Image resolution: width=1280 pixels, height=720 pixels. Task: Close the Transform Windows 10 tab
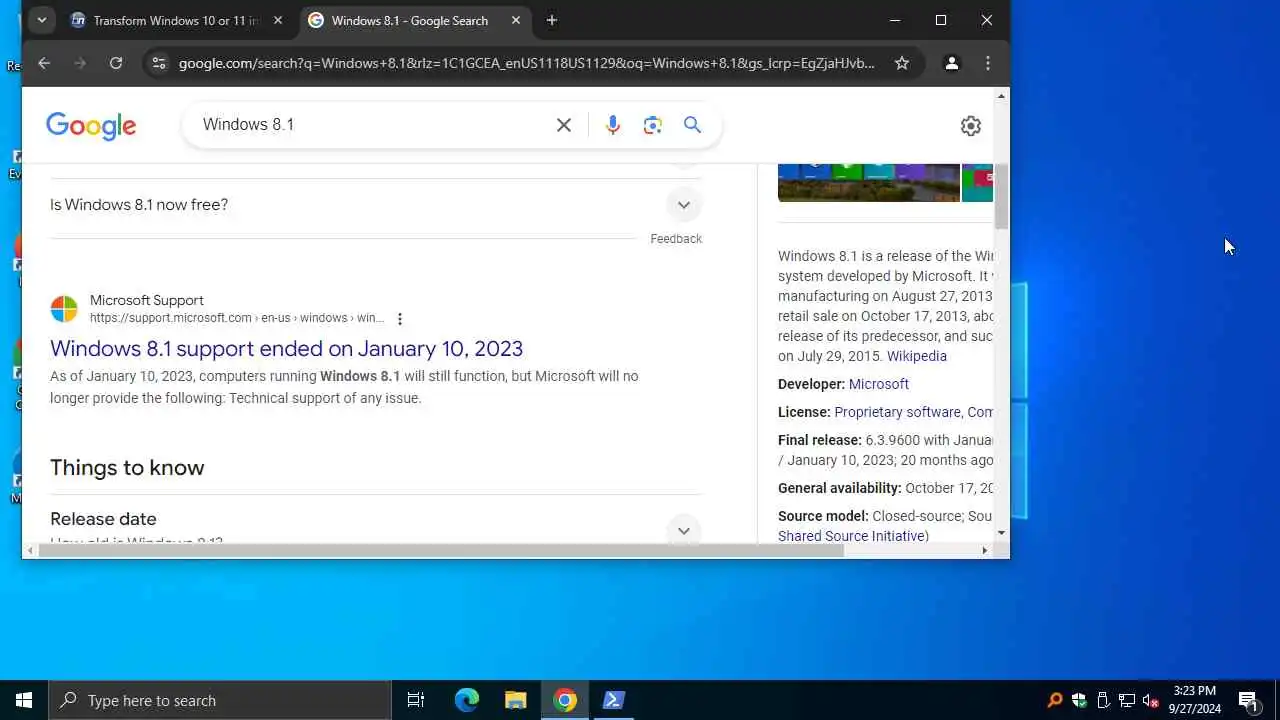pyautogui.click(x=278, y=20)
